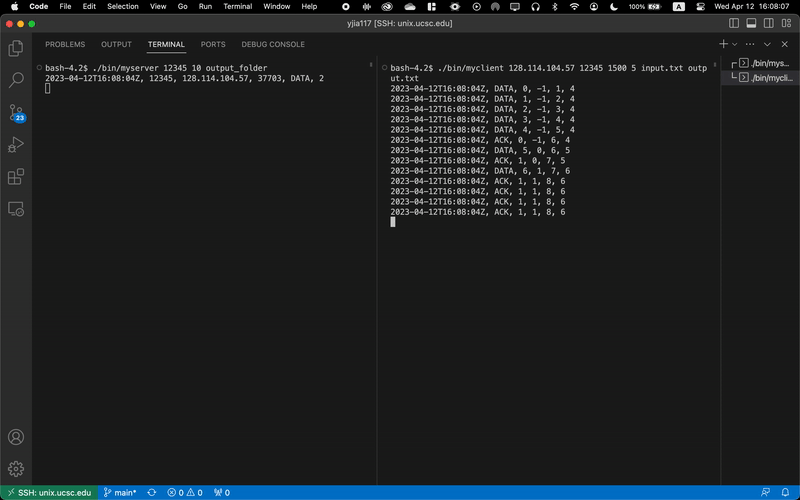Open the File menu
The image size is (800, 500).
[x=65, y=7]
